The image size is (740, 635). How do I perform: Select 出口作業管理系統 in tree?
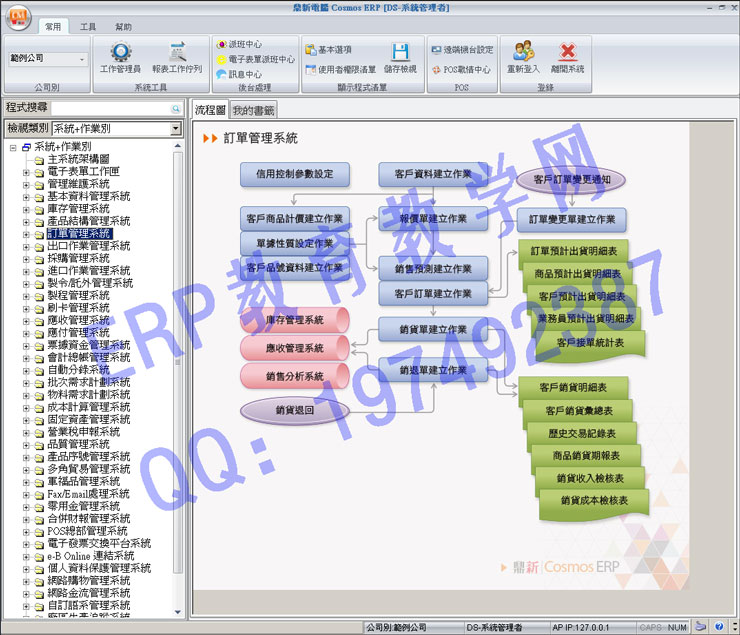(89, 246)
